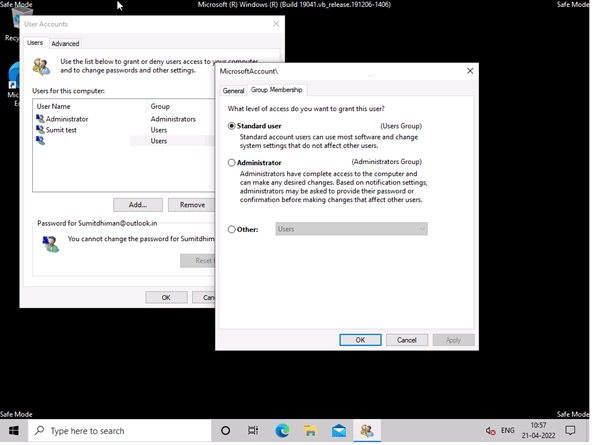Open the Windows Start menu
The width and height of the screenshot is (602, 445).
click(13, 431)
